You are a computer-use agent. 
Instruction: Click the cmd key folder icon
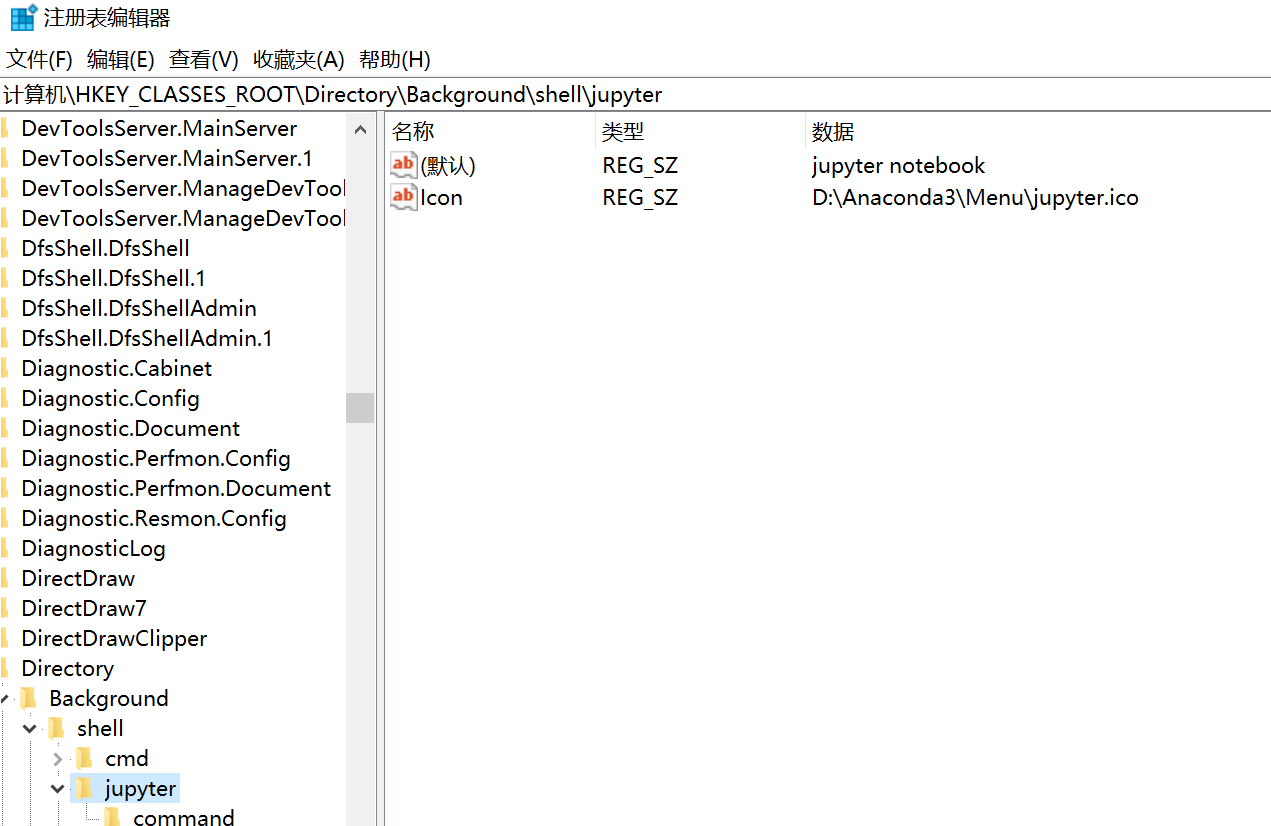click(84, 758)
